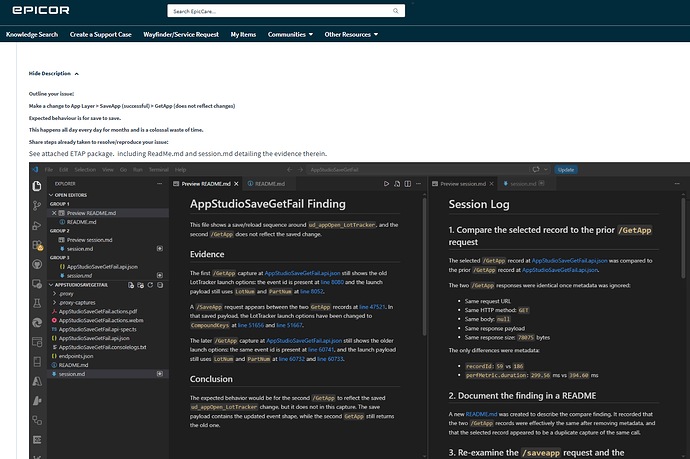Open the README editor group's More Actions ellipsis
The height and width of the screenshot is (459, 690).
pos(418,184)
